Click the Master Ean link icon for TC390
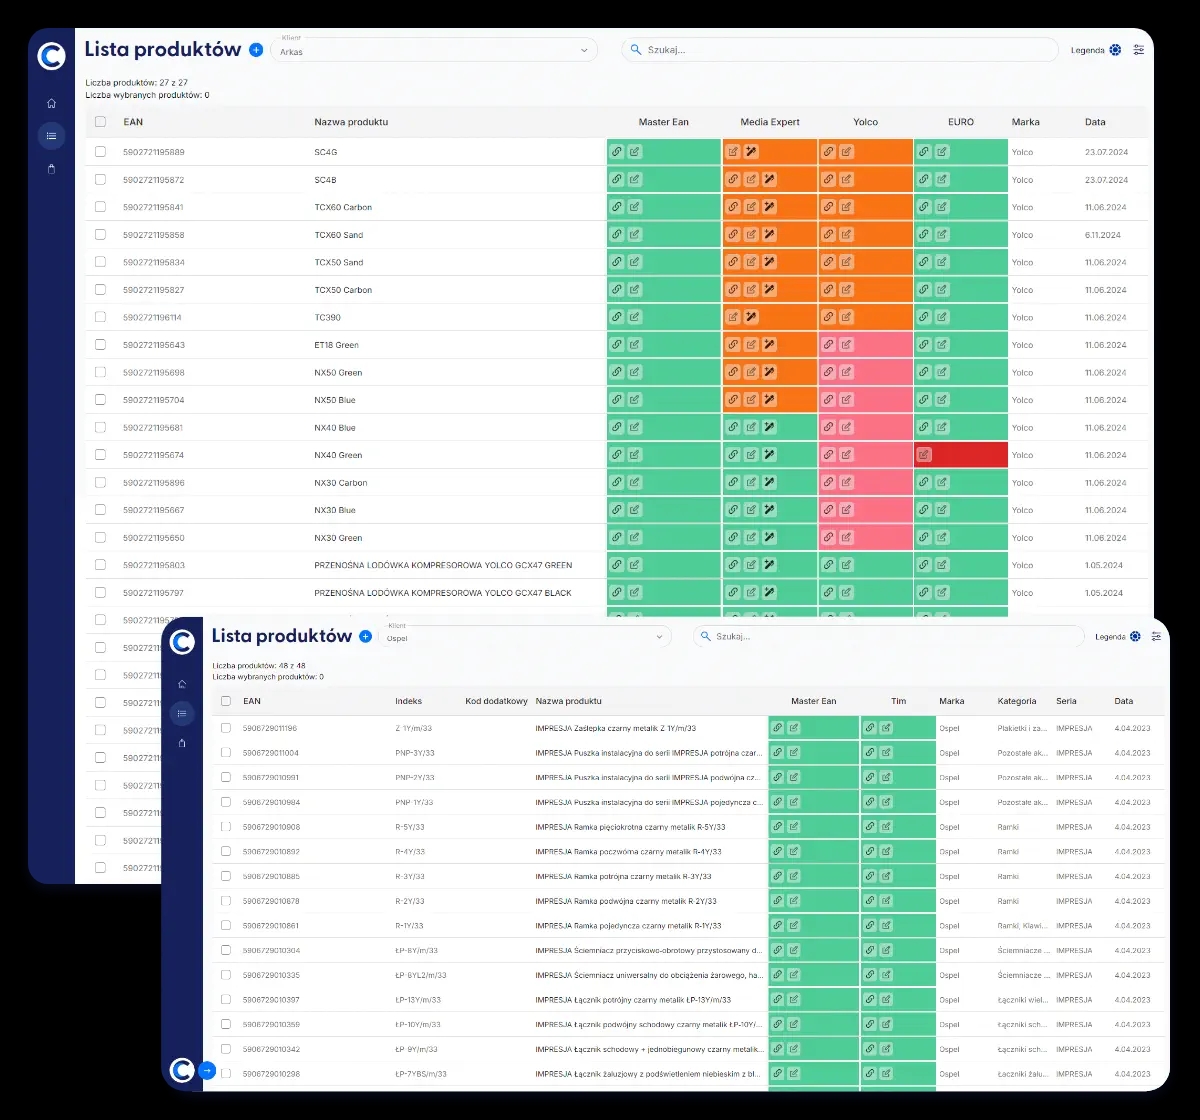Screen dimensions: 1200x1120 (617, 317)
